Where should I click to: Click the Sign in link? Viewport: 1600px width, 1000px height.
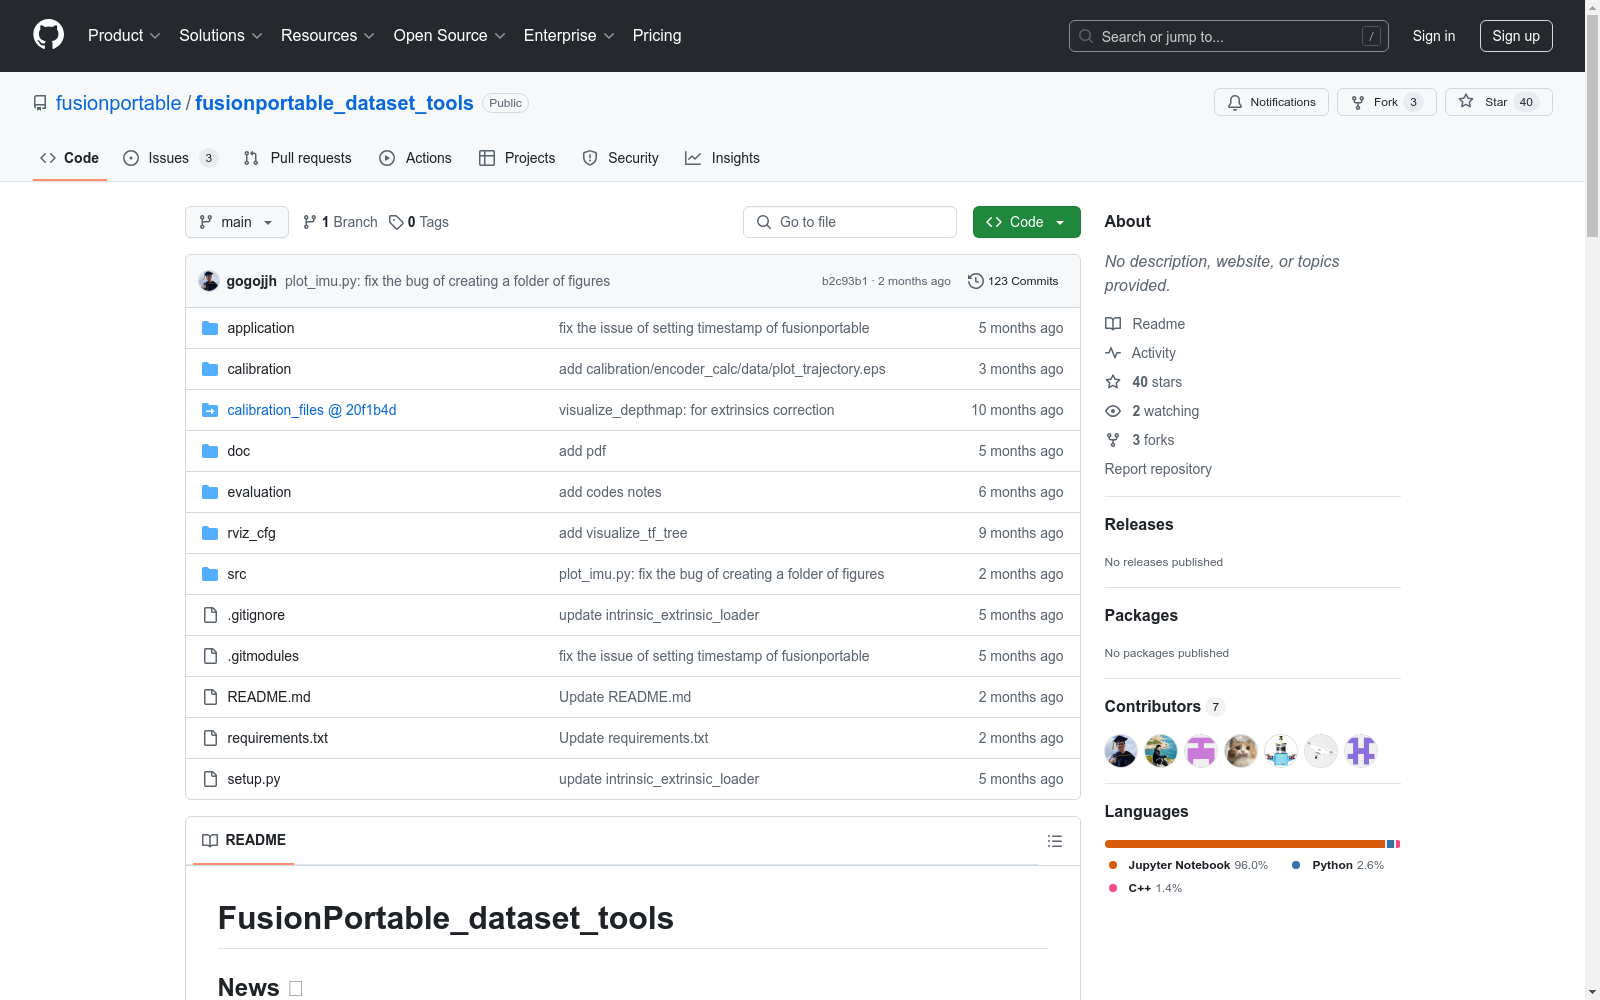point(1434,36)
